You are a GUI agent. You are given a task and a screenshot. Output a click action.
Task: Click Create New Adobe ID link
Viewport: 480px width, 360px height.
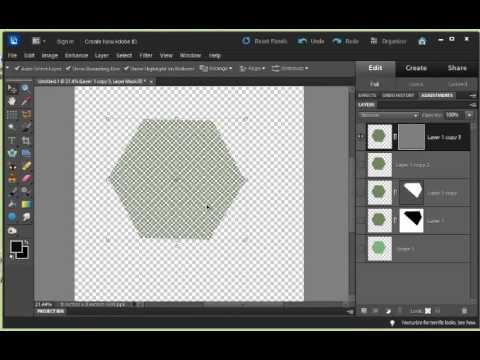(x=111, y=41)
